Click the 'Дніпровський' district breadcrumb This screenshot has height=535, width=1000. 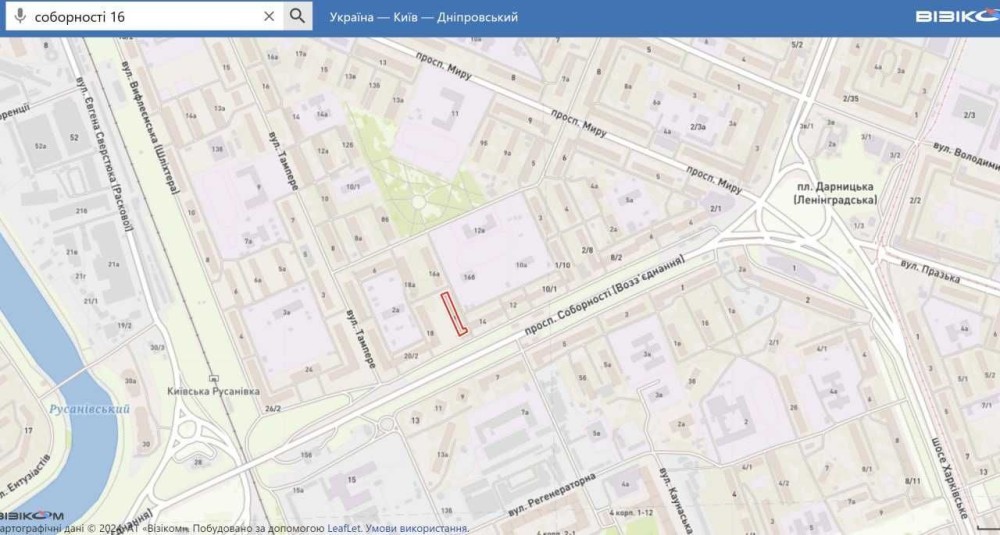tap(477, 17)
